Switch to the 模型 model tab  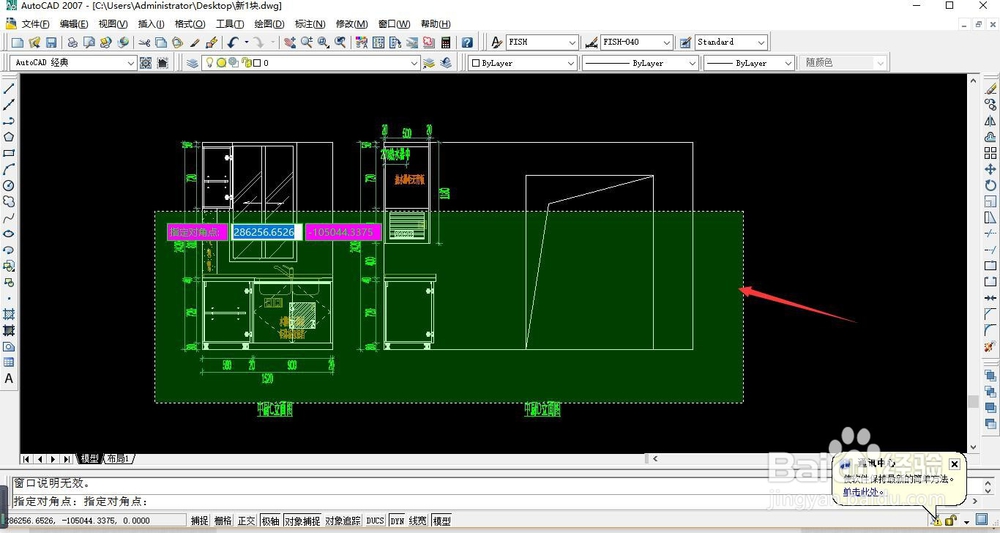[89, 458]
